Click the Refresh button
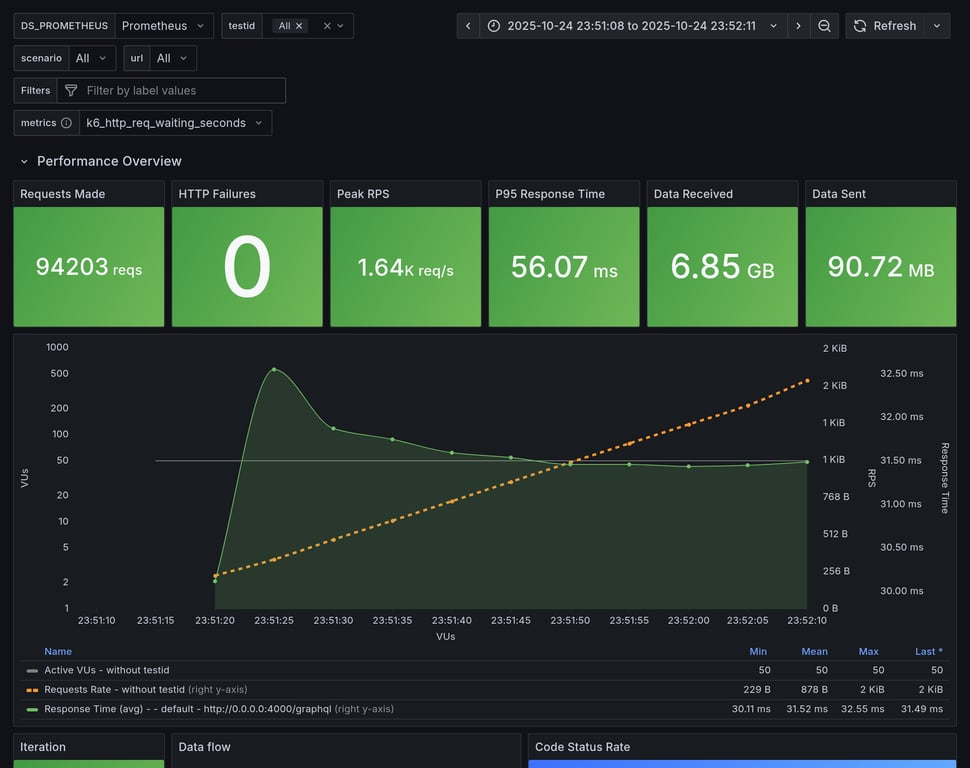Image resolution: width=970 pixels, height=768 pixels. (x=885, y=26)
